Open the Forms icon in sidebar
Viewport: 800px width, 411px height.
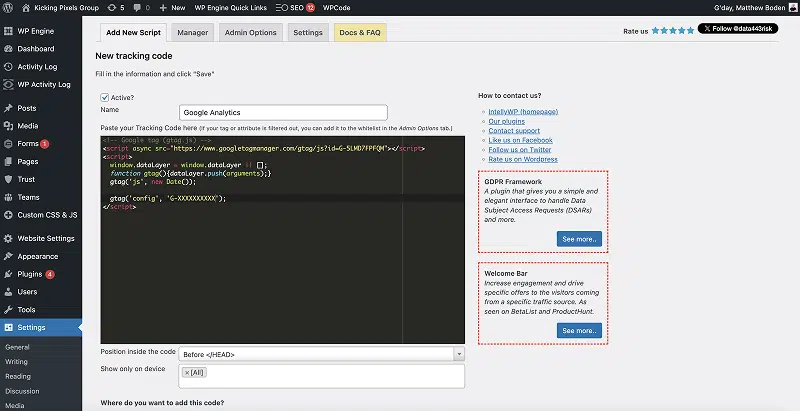click(x=8, y=144)
